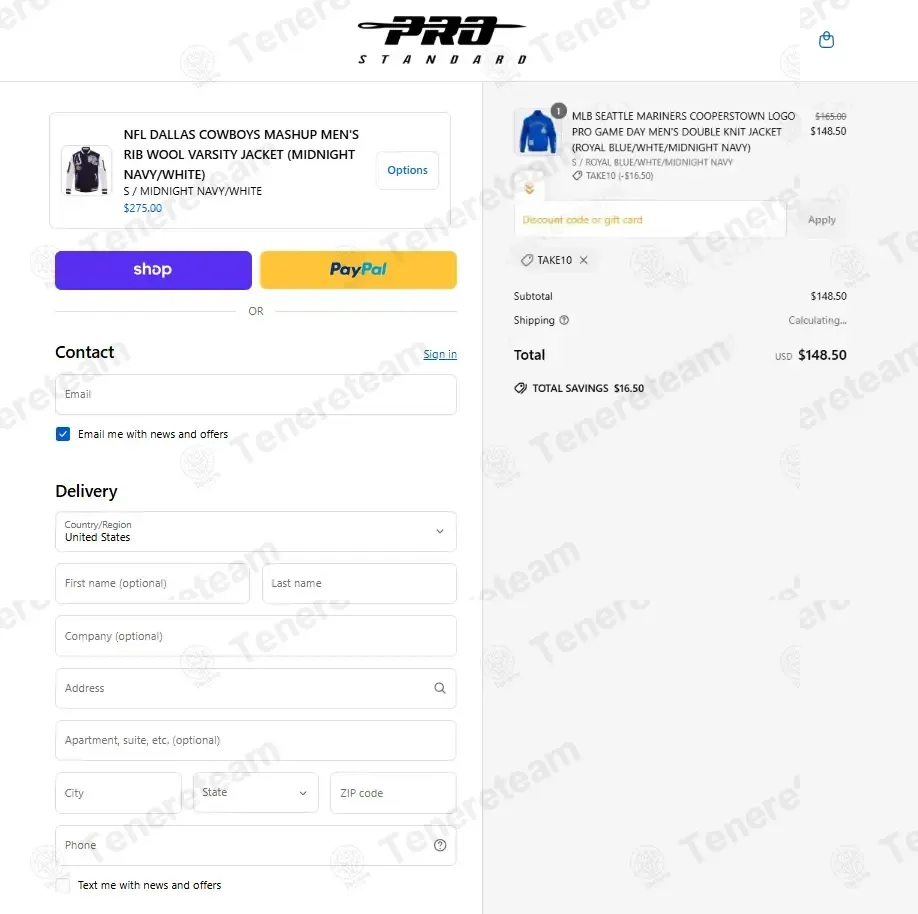Click the Pro Standard logo
The height and width of the screenshot is (914, 918).
[x=442, y=40]
